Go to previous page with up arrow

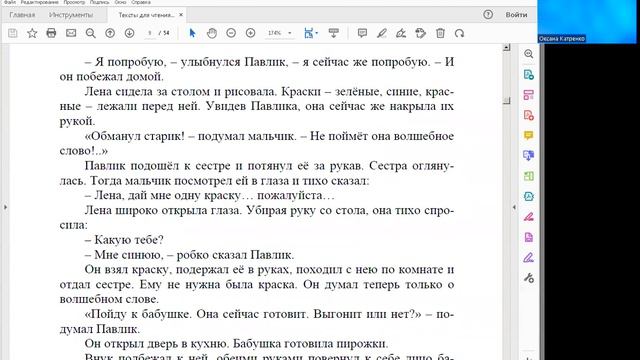110,33
